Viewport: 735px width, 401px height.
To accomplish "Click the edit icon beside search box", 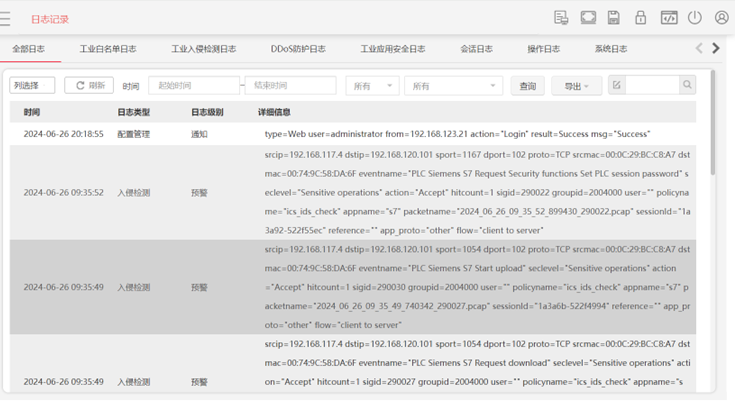I will point(616,85).
